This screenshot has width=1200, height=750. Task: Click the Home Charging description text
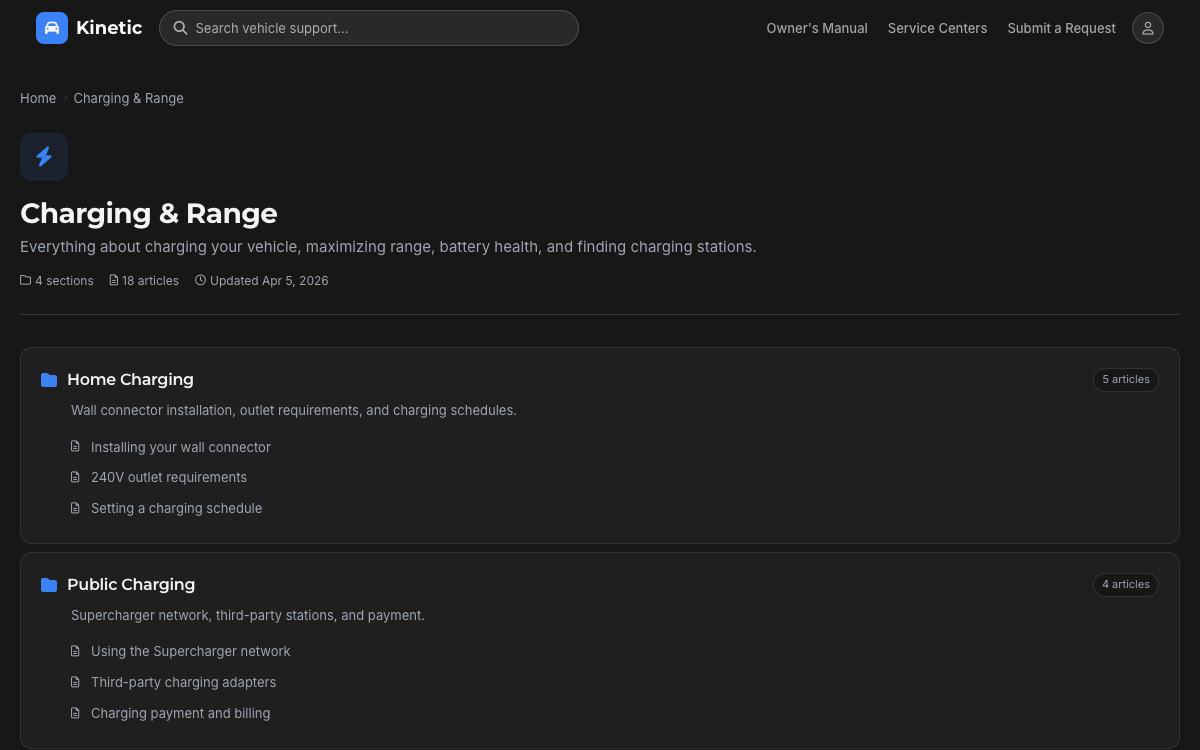pyautogui.click(x=294, y=411)
